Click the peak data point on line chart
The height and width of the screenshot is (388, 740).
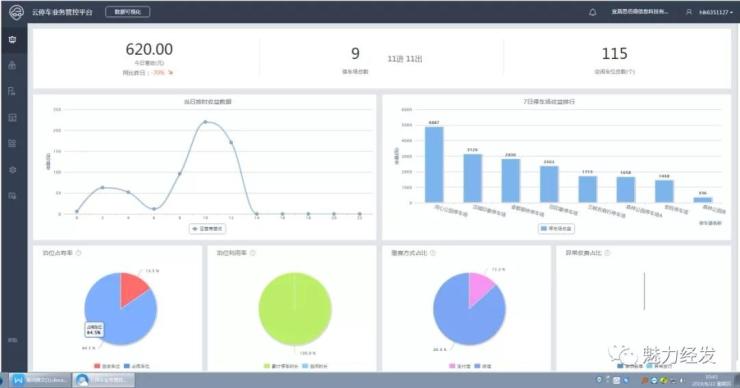coord(205,122)
